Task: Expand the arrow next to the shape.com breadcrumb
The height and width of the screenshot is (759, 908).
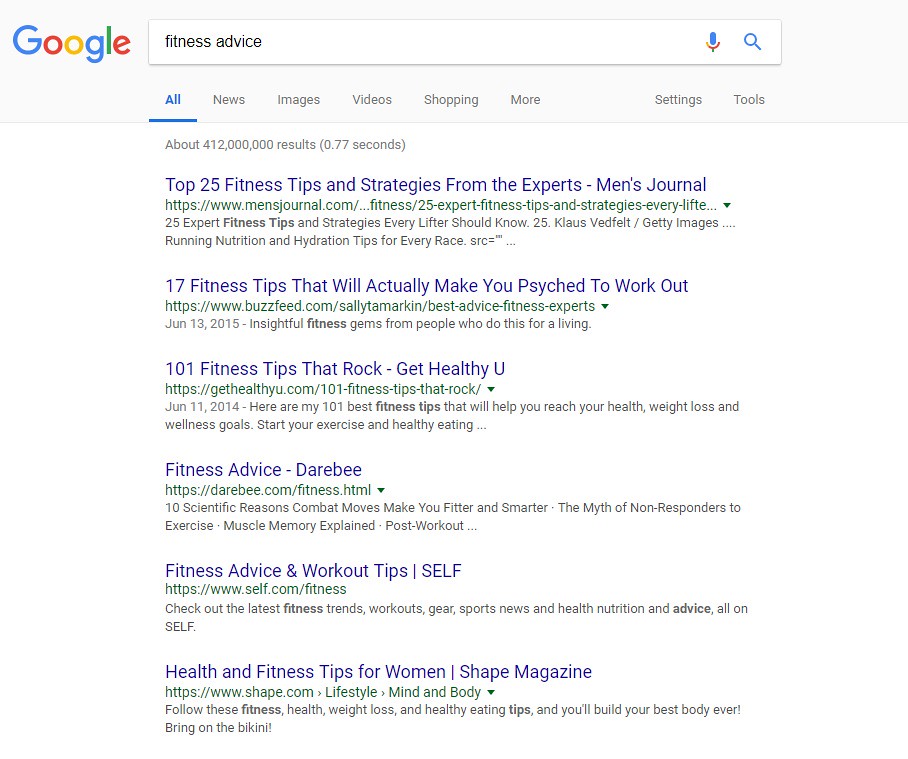Action: coord(491,692)
